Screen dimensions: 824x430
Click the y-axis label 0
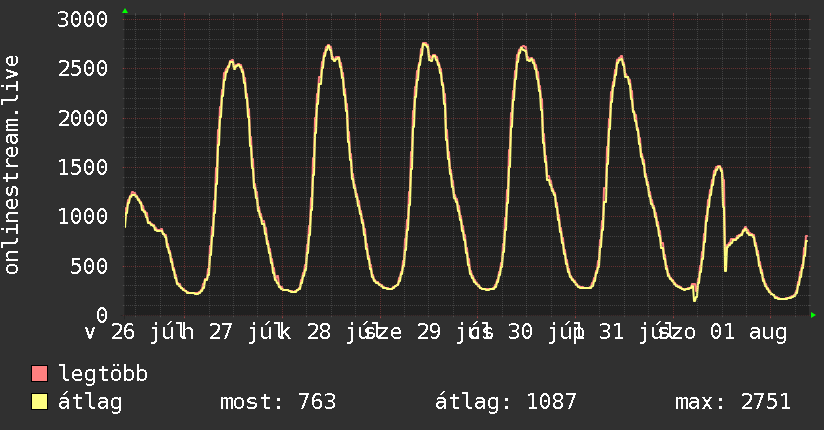102,315
